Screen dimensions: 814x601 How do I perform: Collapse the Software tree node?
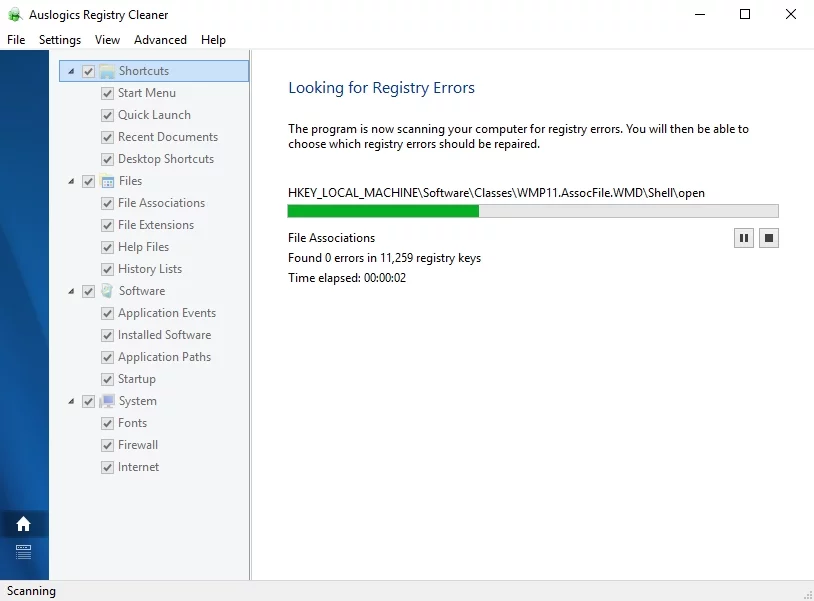pyautogui.click(x=71, y=291)
